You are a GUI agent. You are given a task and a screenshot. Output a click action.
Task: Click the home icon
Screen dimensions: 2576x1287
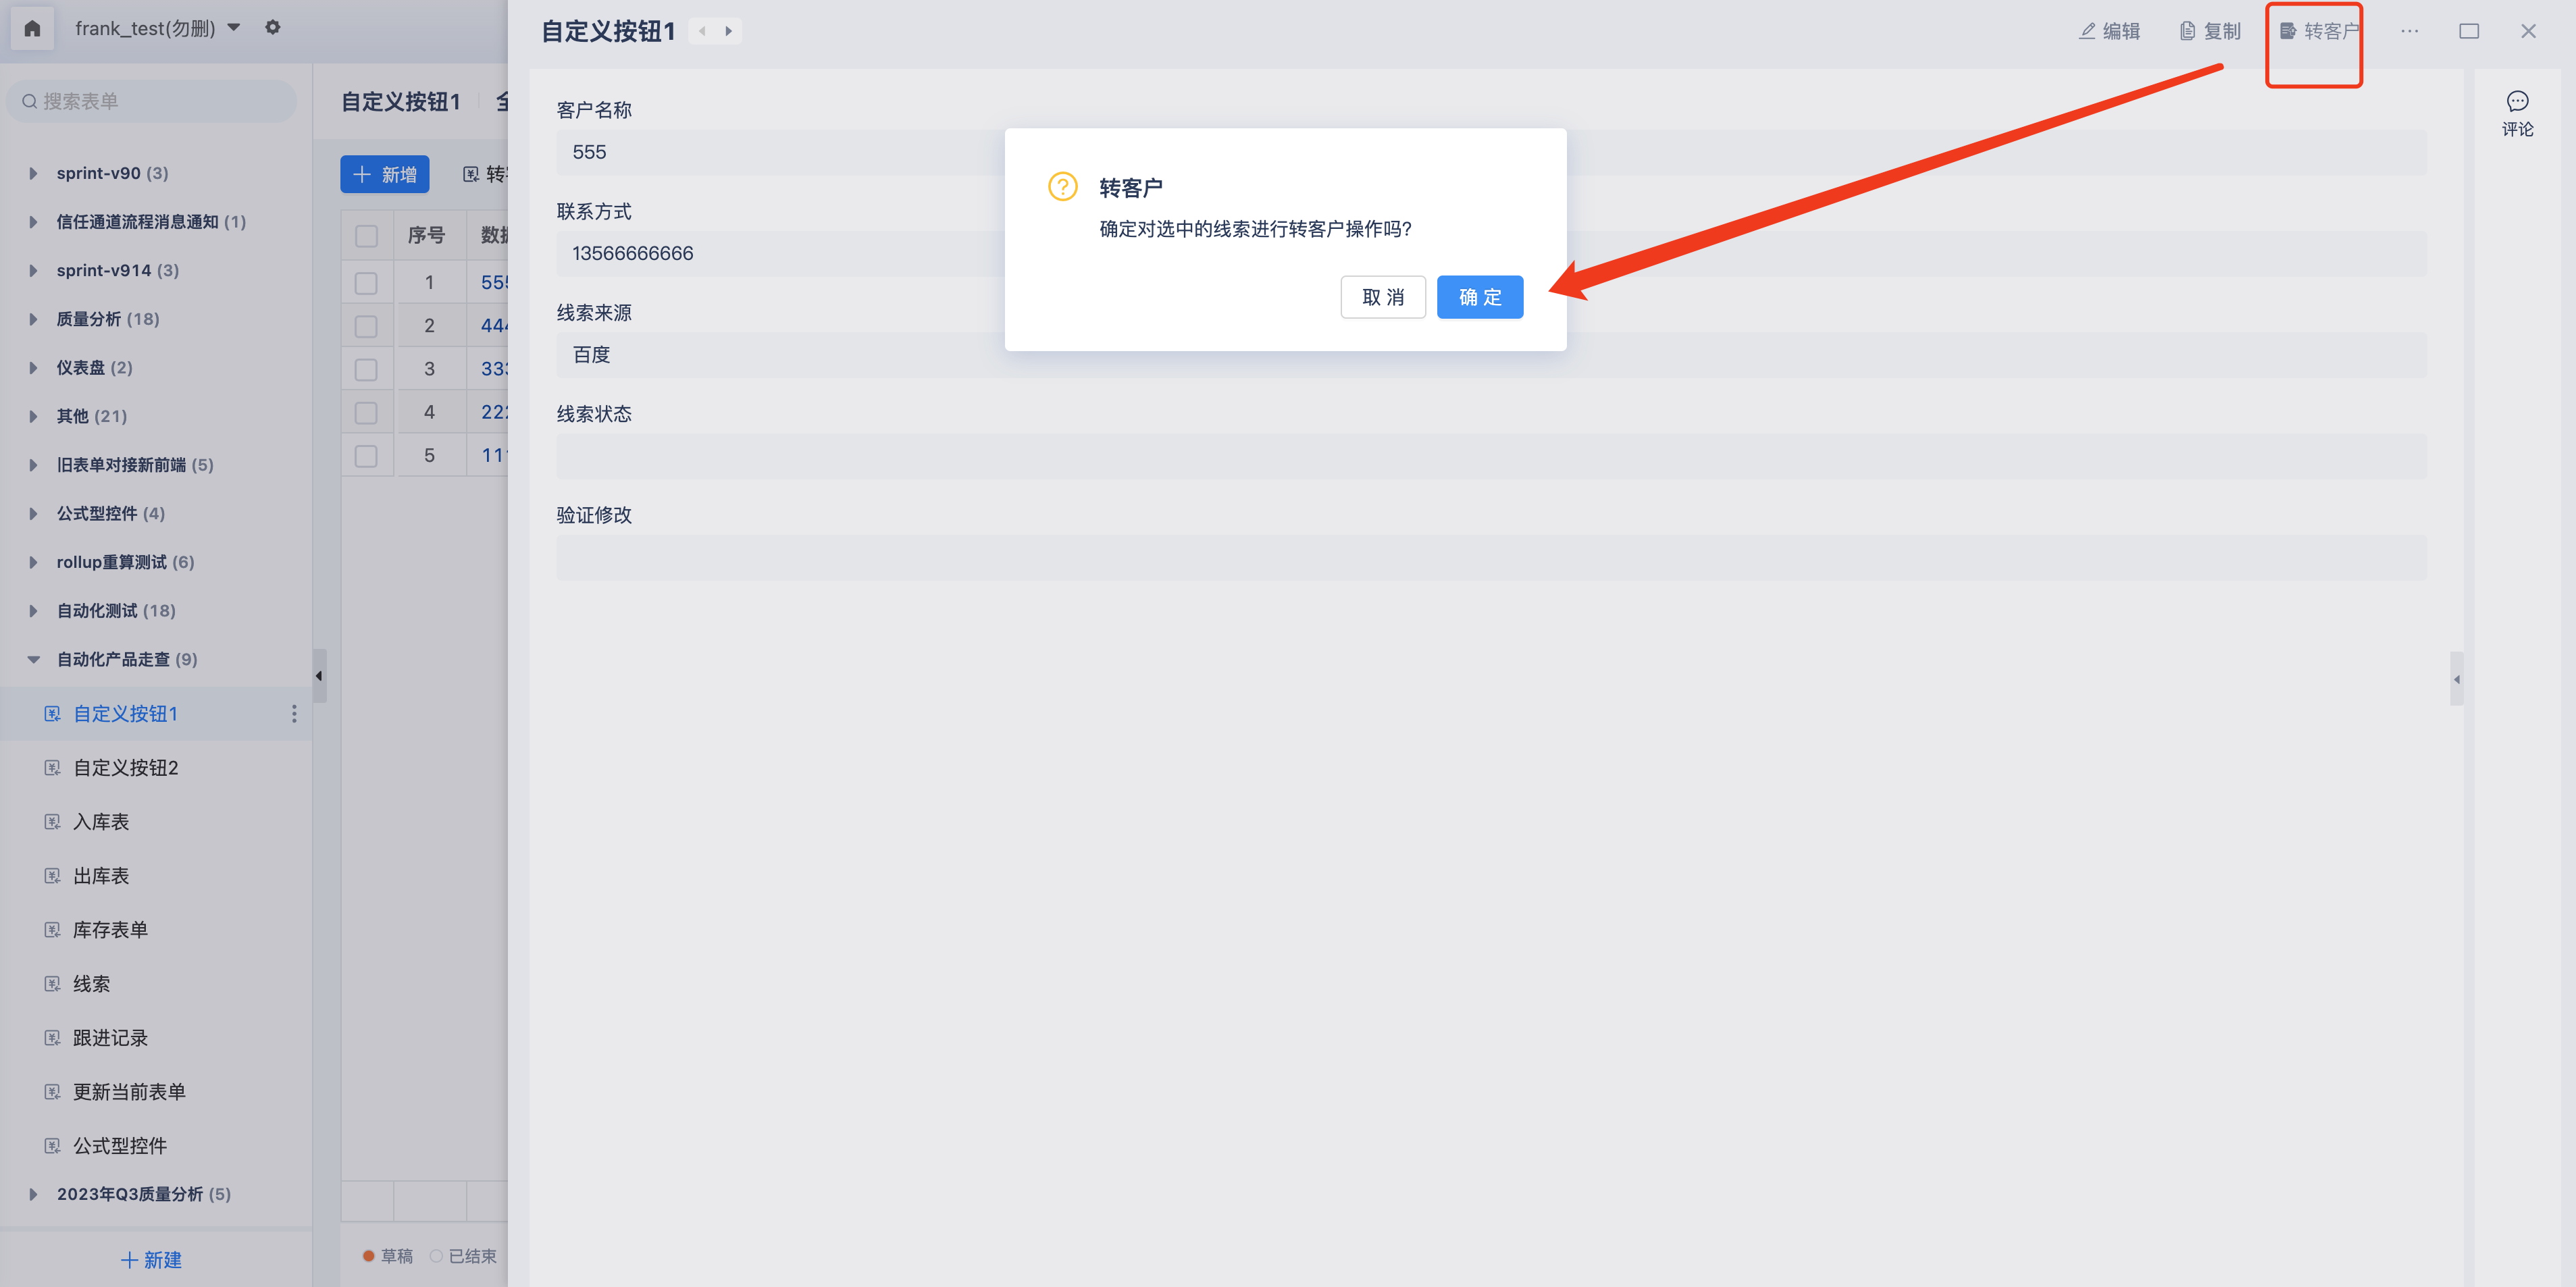click(32, 28)
